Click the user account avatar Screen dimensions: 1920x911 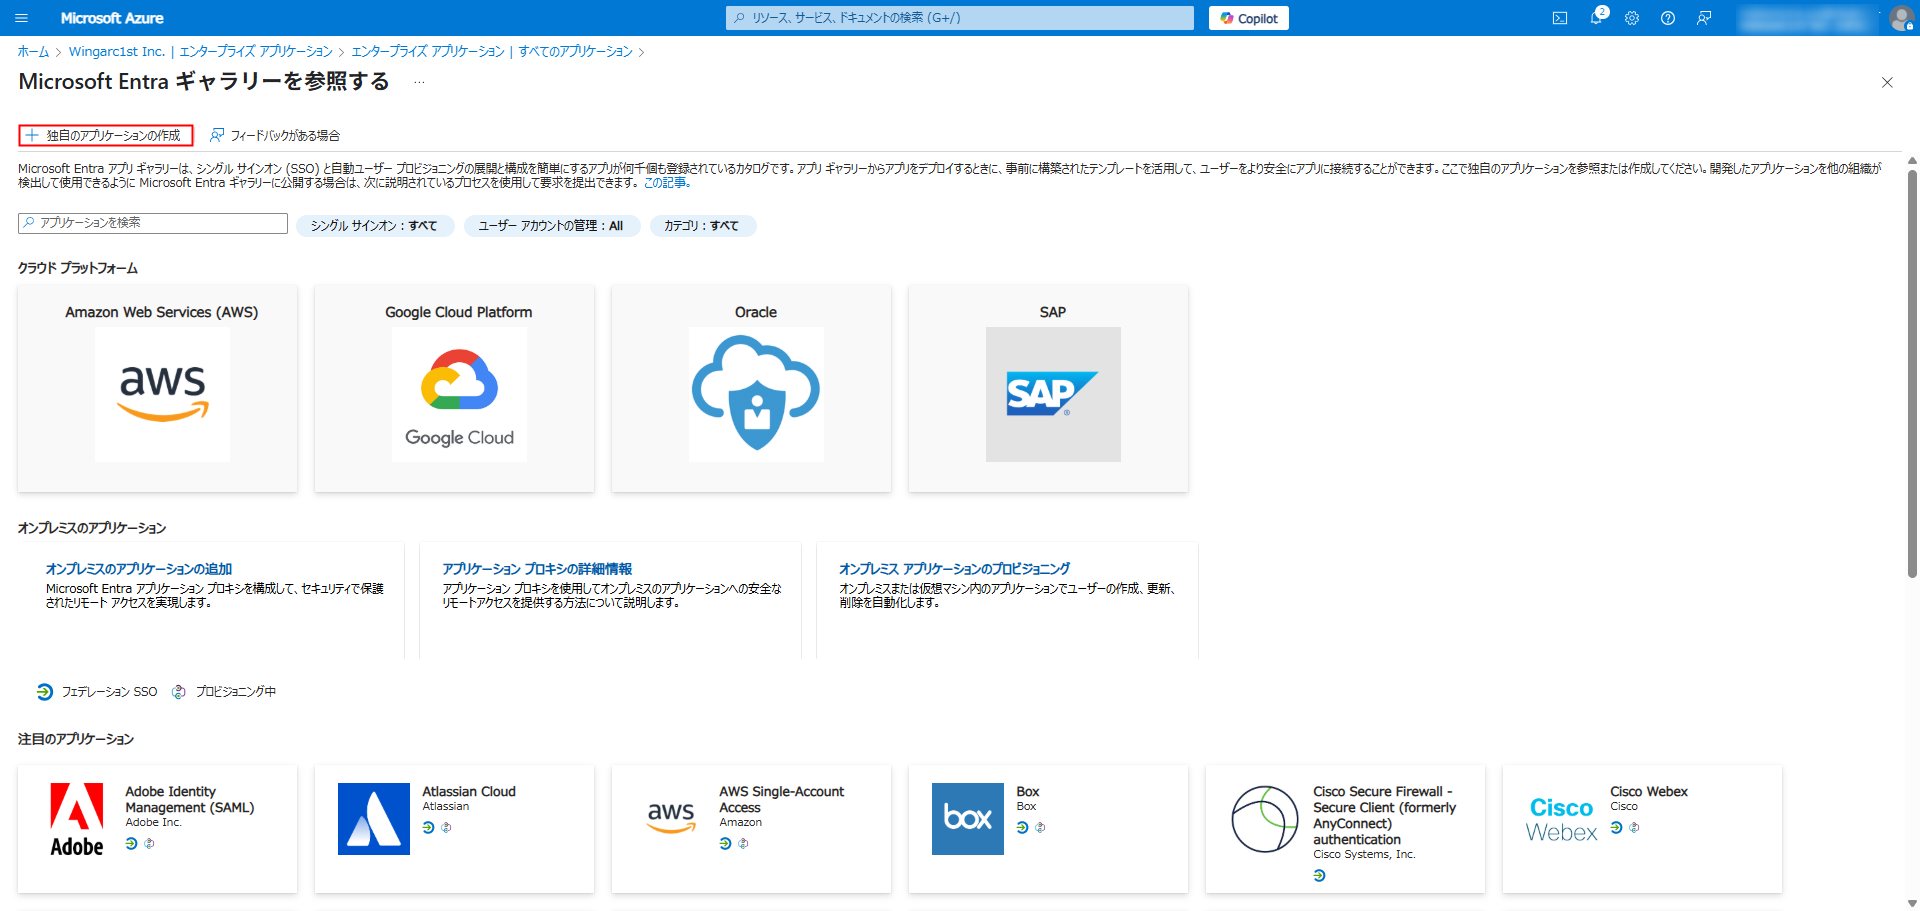coord(1901,18)
